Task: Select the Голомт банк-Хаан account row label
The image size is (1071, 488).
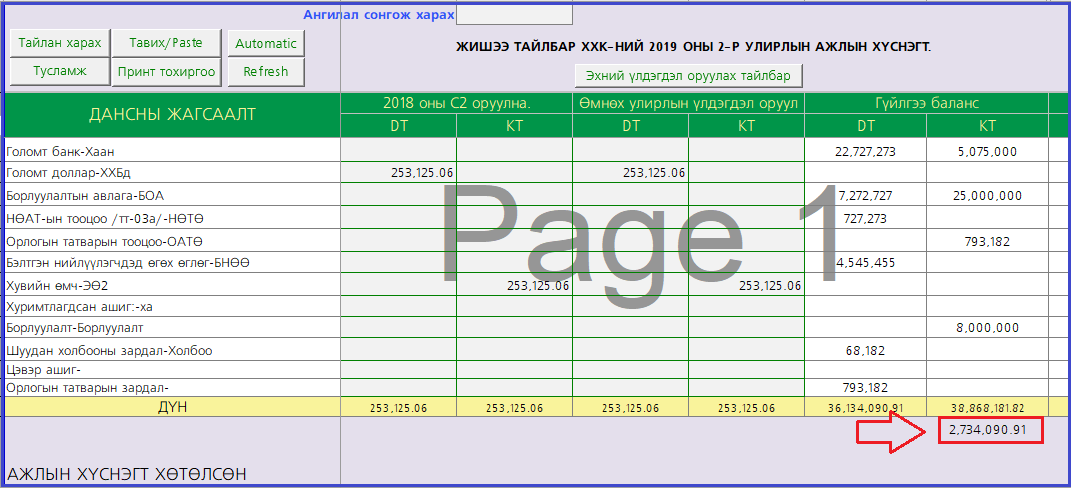Action: point(60,152)
